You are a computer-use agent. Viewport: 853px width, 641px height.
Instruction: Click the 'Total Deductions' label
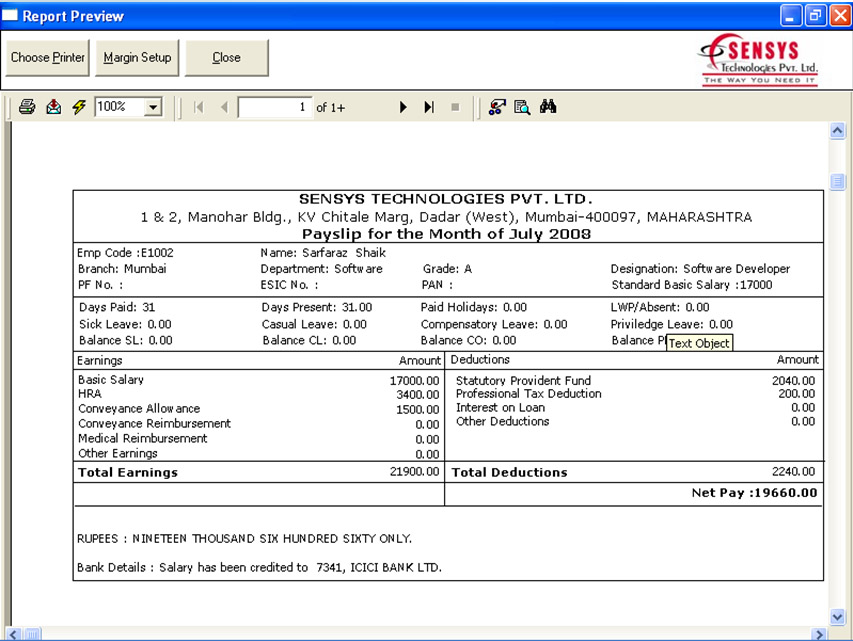509,472
